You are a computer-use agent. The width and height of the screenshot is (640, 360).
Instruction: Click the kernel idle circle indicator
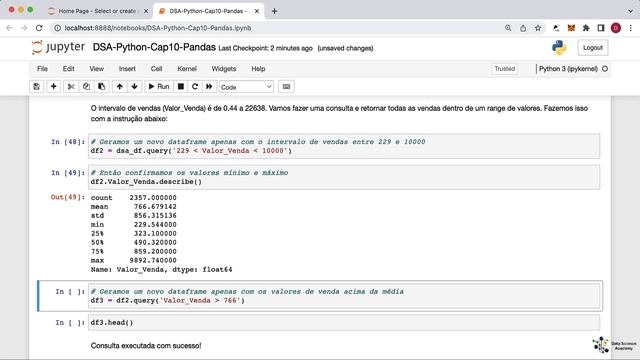tap(605, 69)
